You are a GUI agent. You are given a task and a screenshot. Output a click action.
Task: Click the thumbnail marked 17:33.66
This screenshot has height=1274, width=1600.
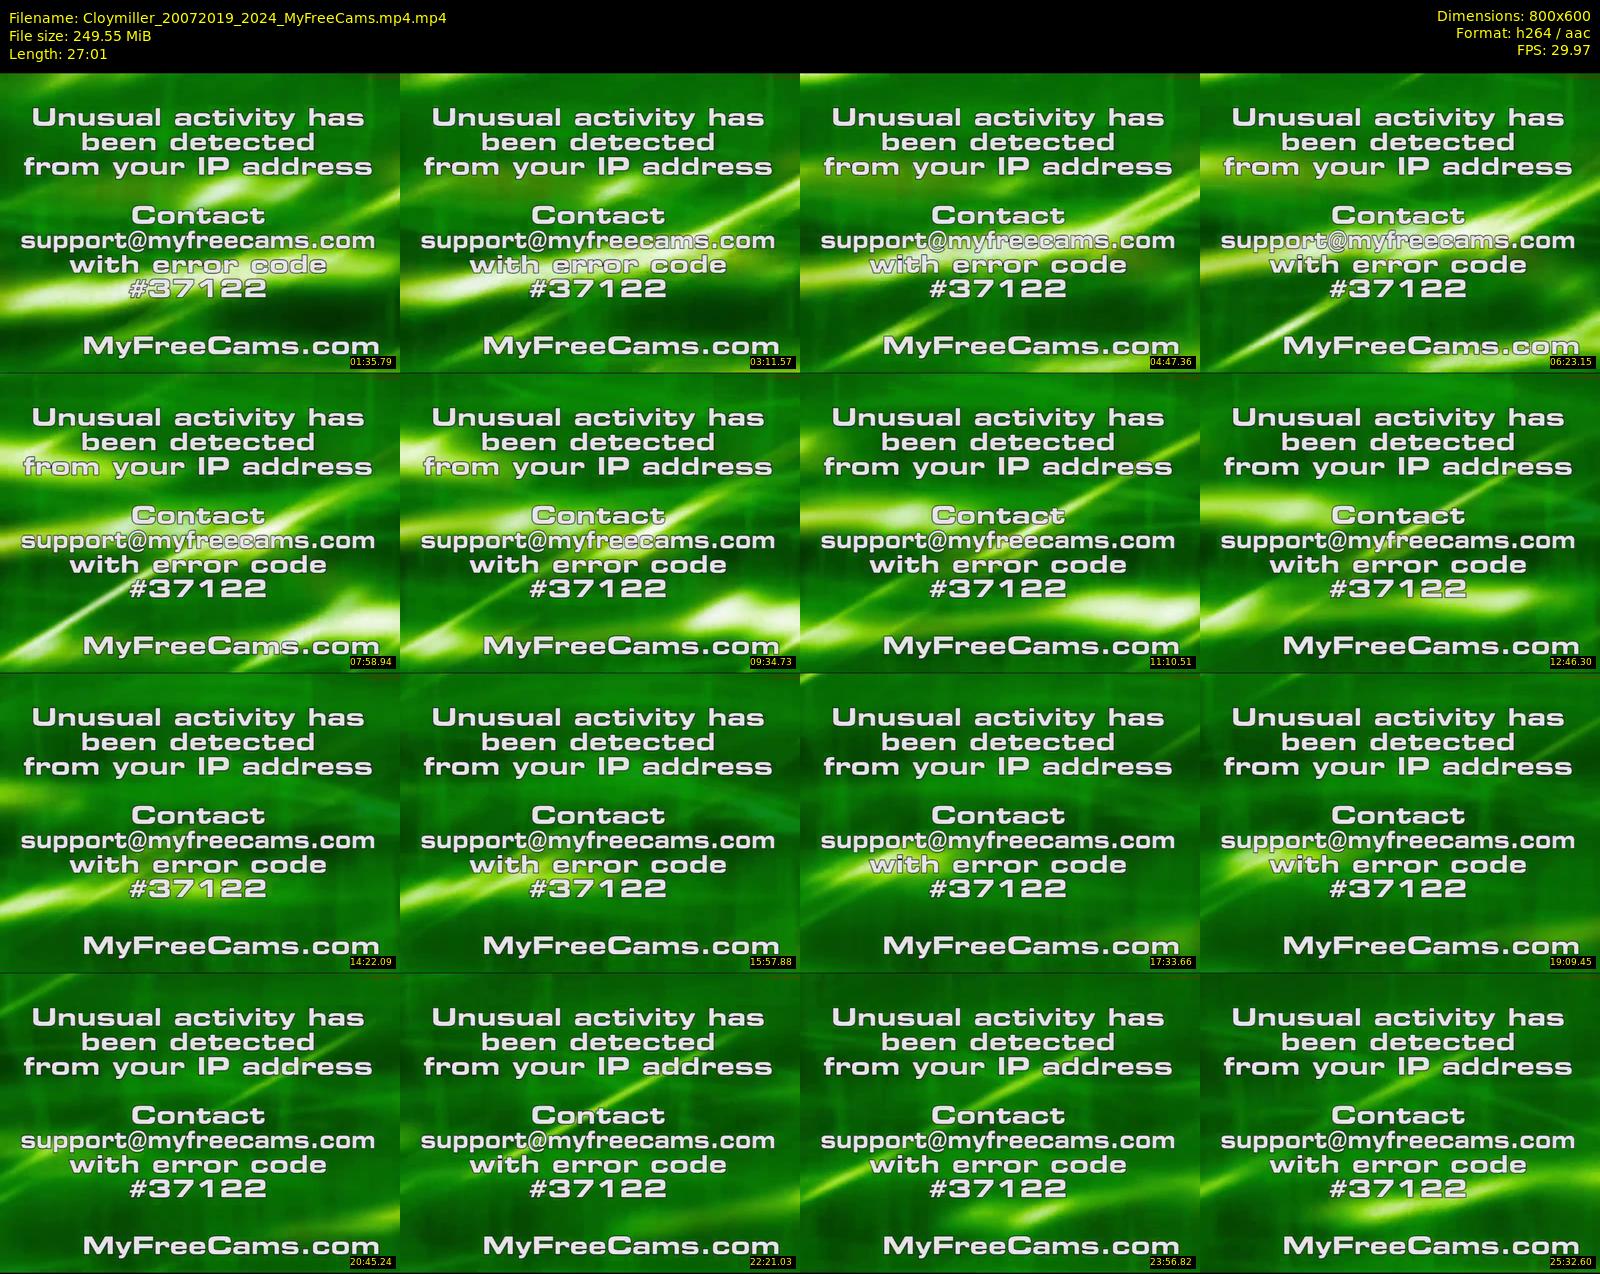tap(1000, 822)
